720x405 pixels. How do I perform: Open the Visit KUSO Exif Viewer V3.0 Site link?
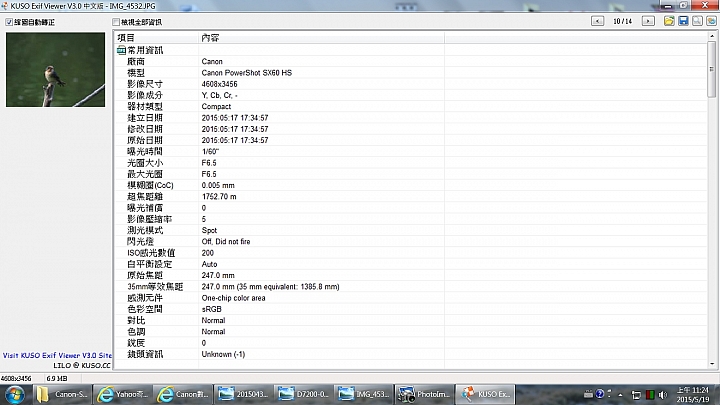(x=57, y=355)
